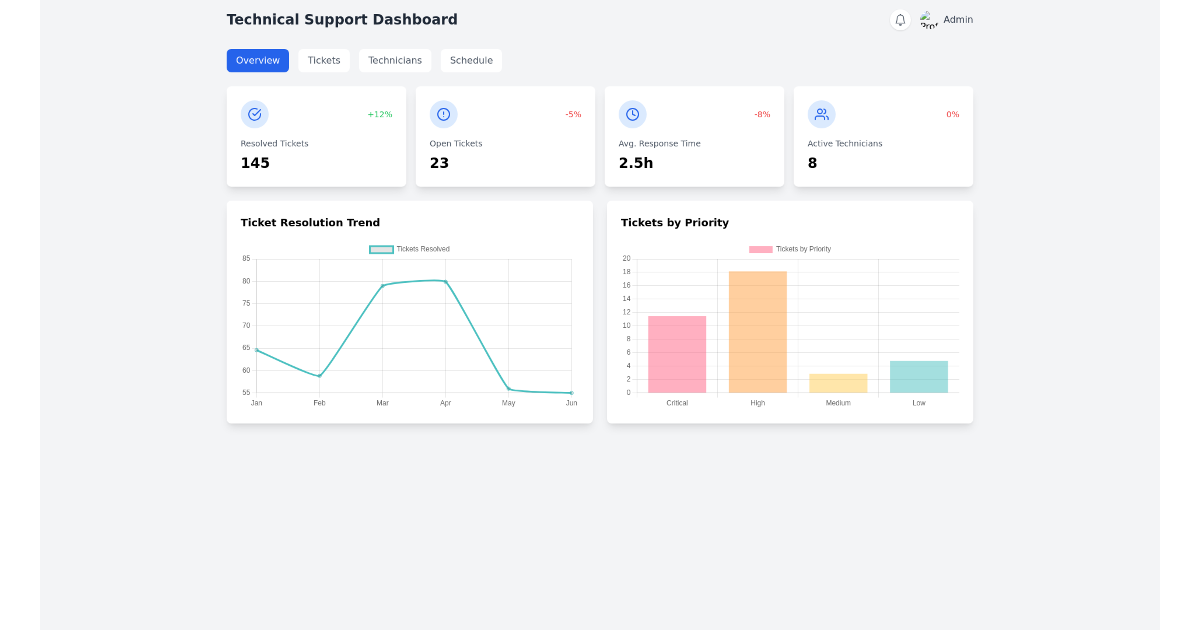1200x630 pixels.
Task: Click the 145 resolved tickets count
Action: click(255, 162)
